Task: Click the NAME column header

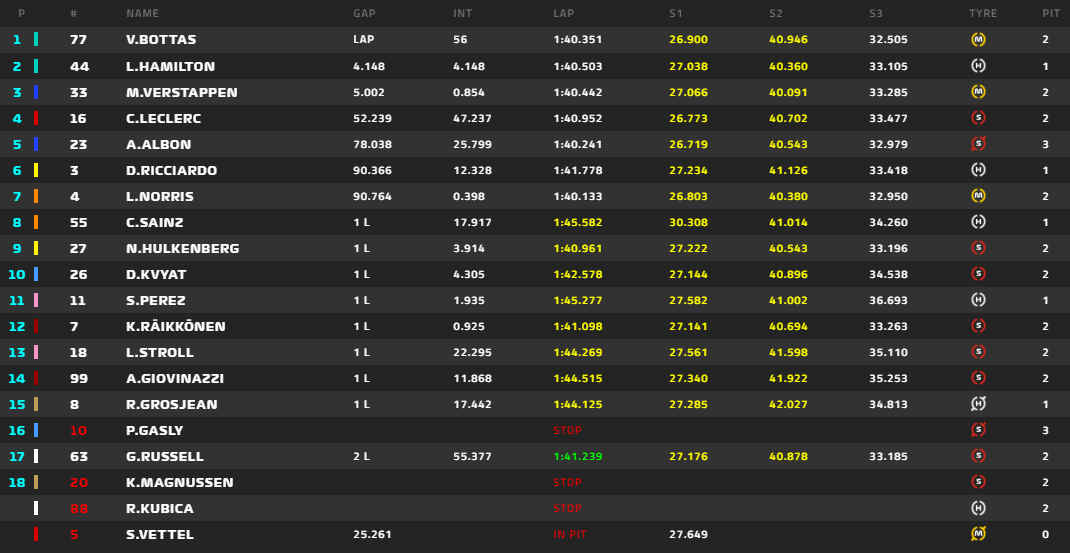Action: [x=142, y=14]
